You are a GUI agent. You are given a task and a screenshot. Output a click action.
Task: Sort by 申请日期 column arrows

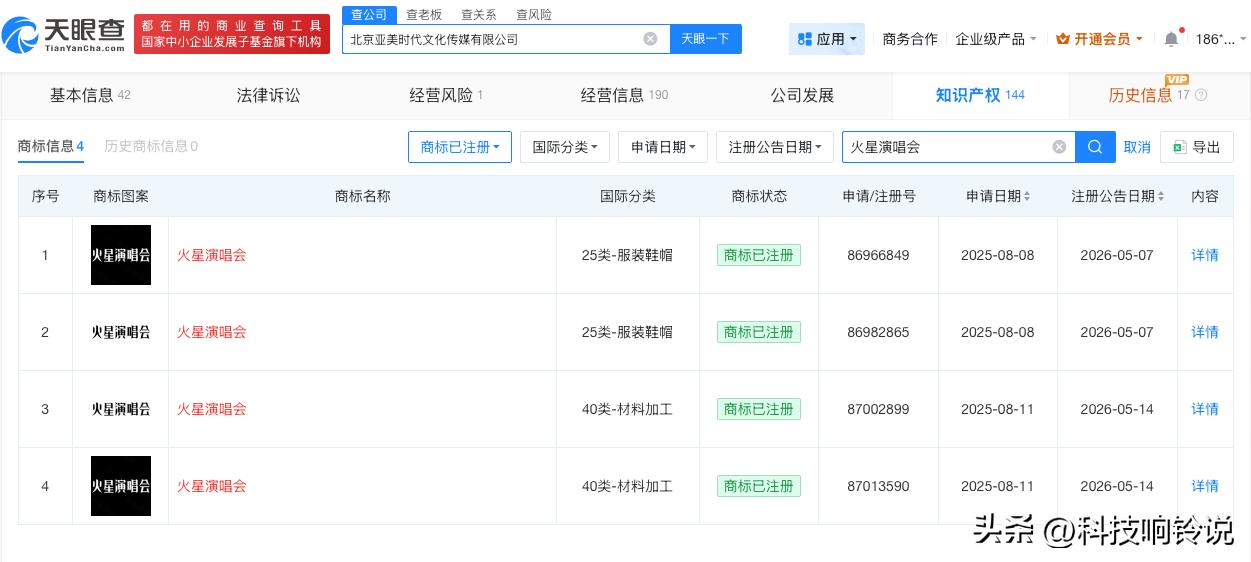pos(1027,197)
